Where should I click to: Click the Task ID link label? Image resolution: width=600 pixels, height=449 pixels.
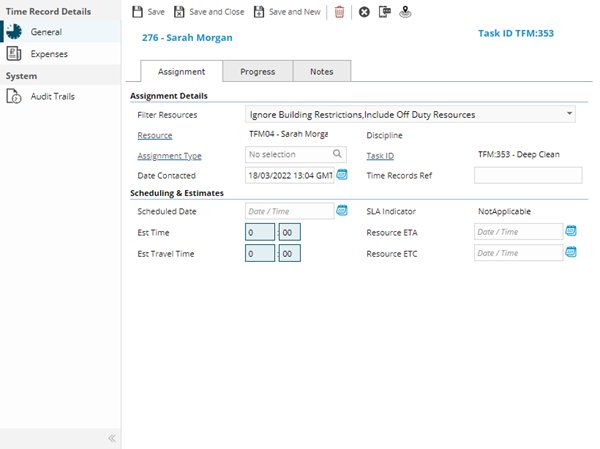[x=380, y=156]
